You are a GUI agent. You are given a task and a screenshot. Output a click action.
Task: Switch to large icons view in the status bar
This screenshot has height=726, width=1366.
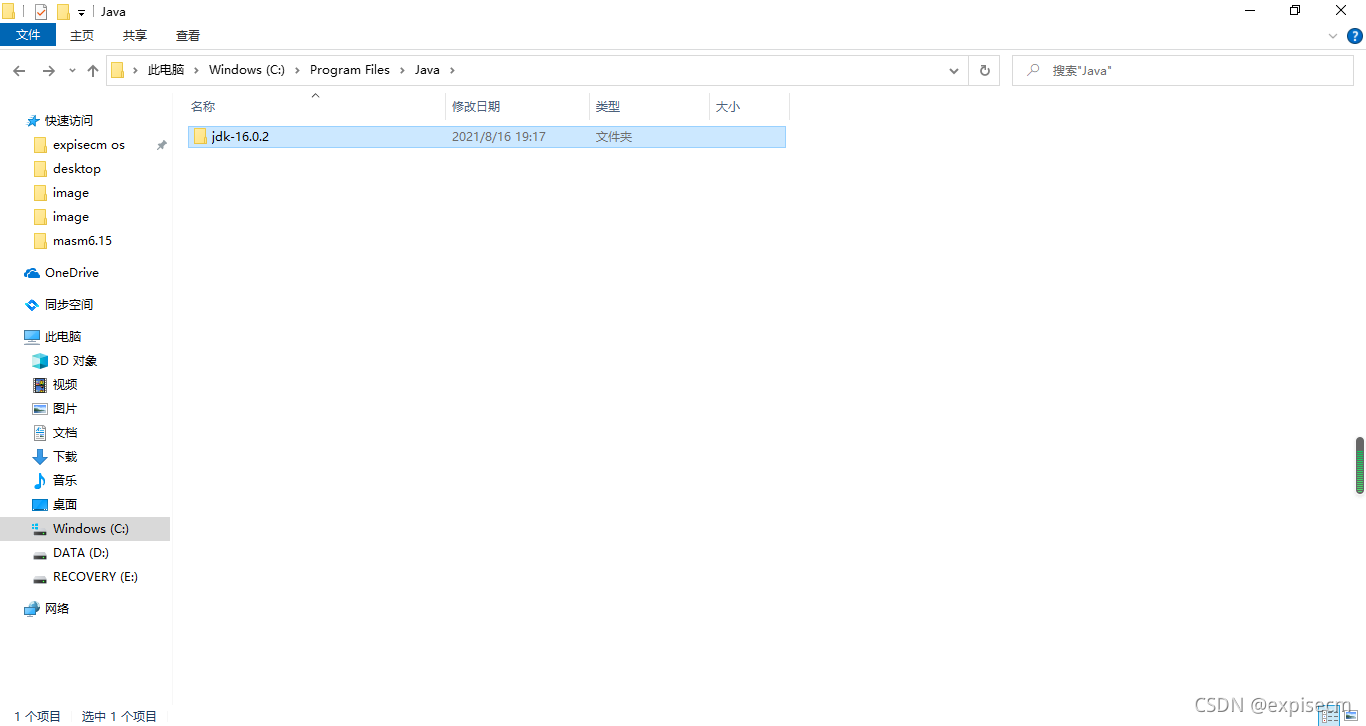(x=1350, y=716)
